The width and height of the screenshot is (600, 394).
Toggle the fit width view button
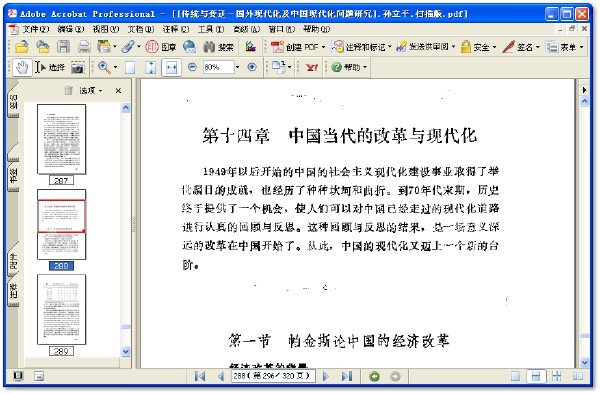pyautogui.click(x=171, y=68)
